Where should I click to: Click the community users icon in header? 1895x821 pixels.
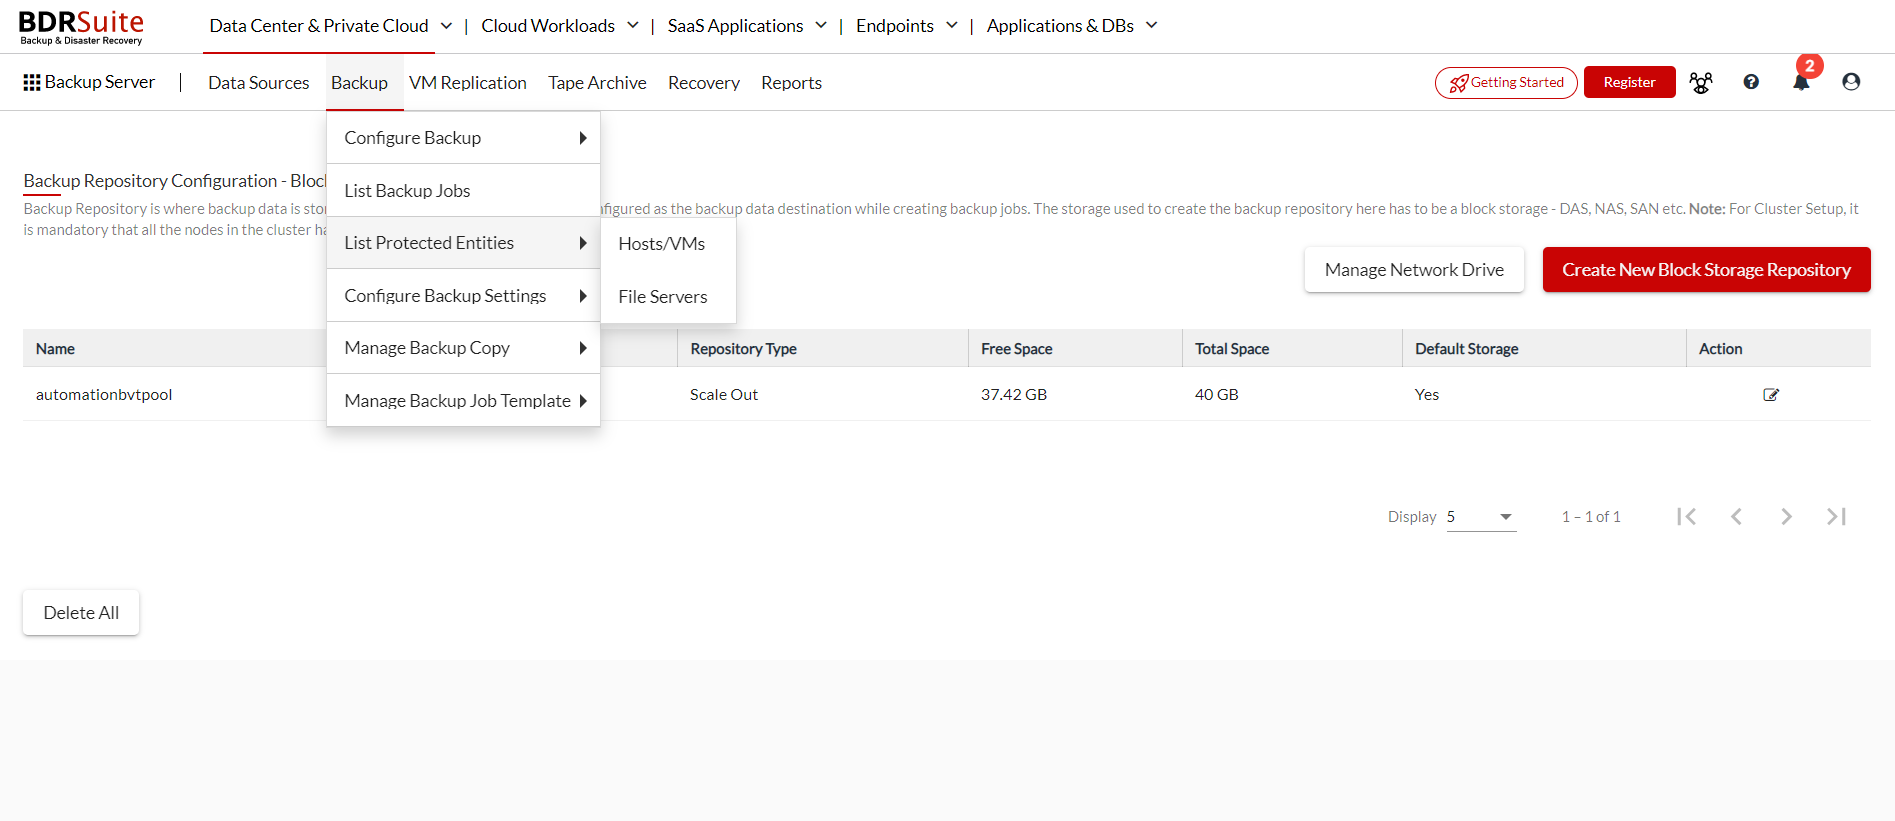(x=1700, y=82)
